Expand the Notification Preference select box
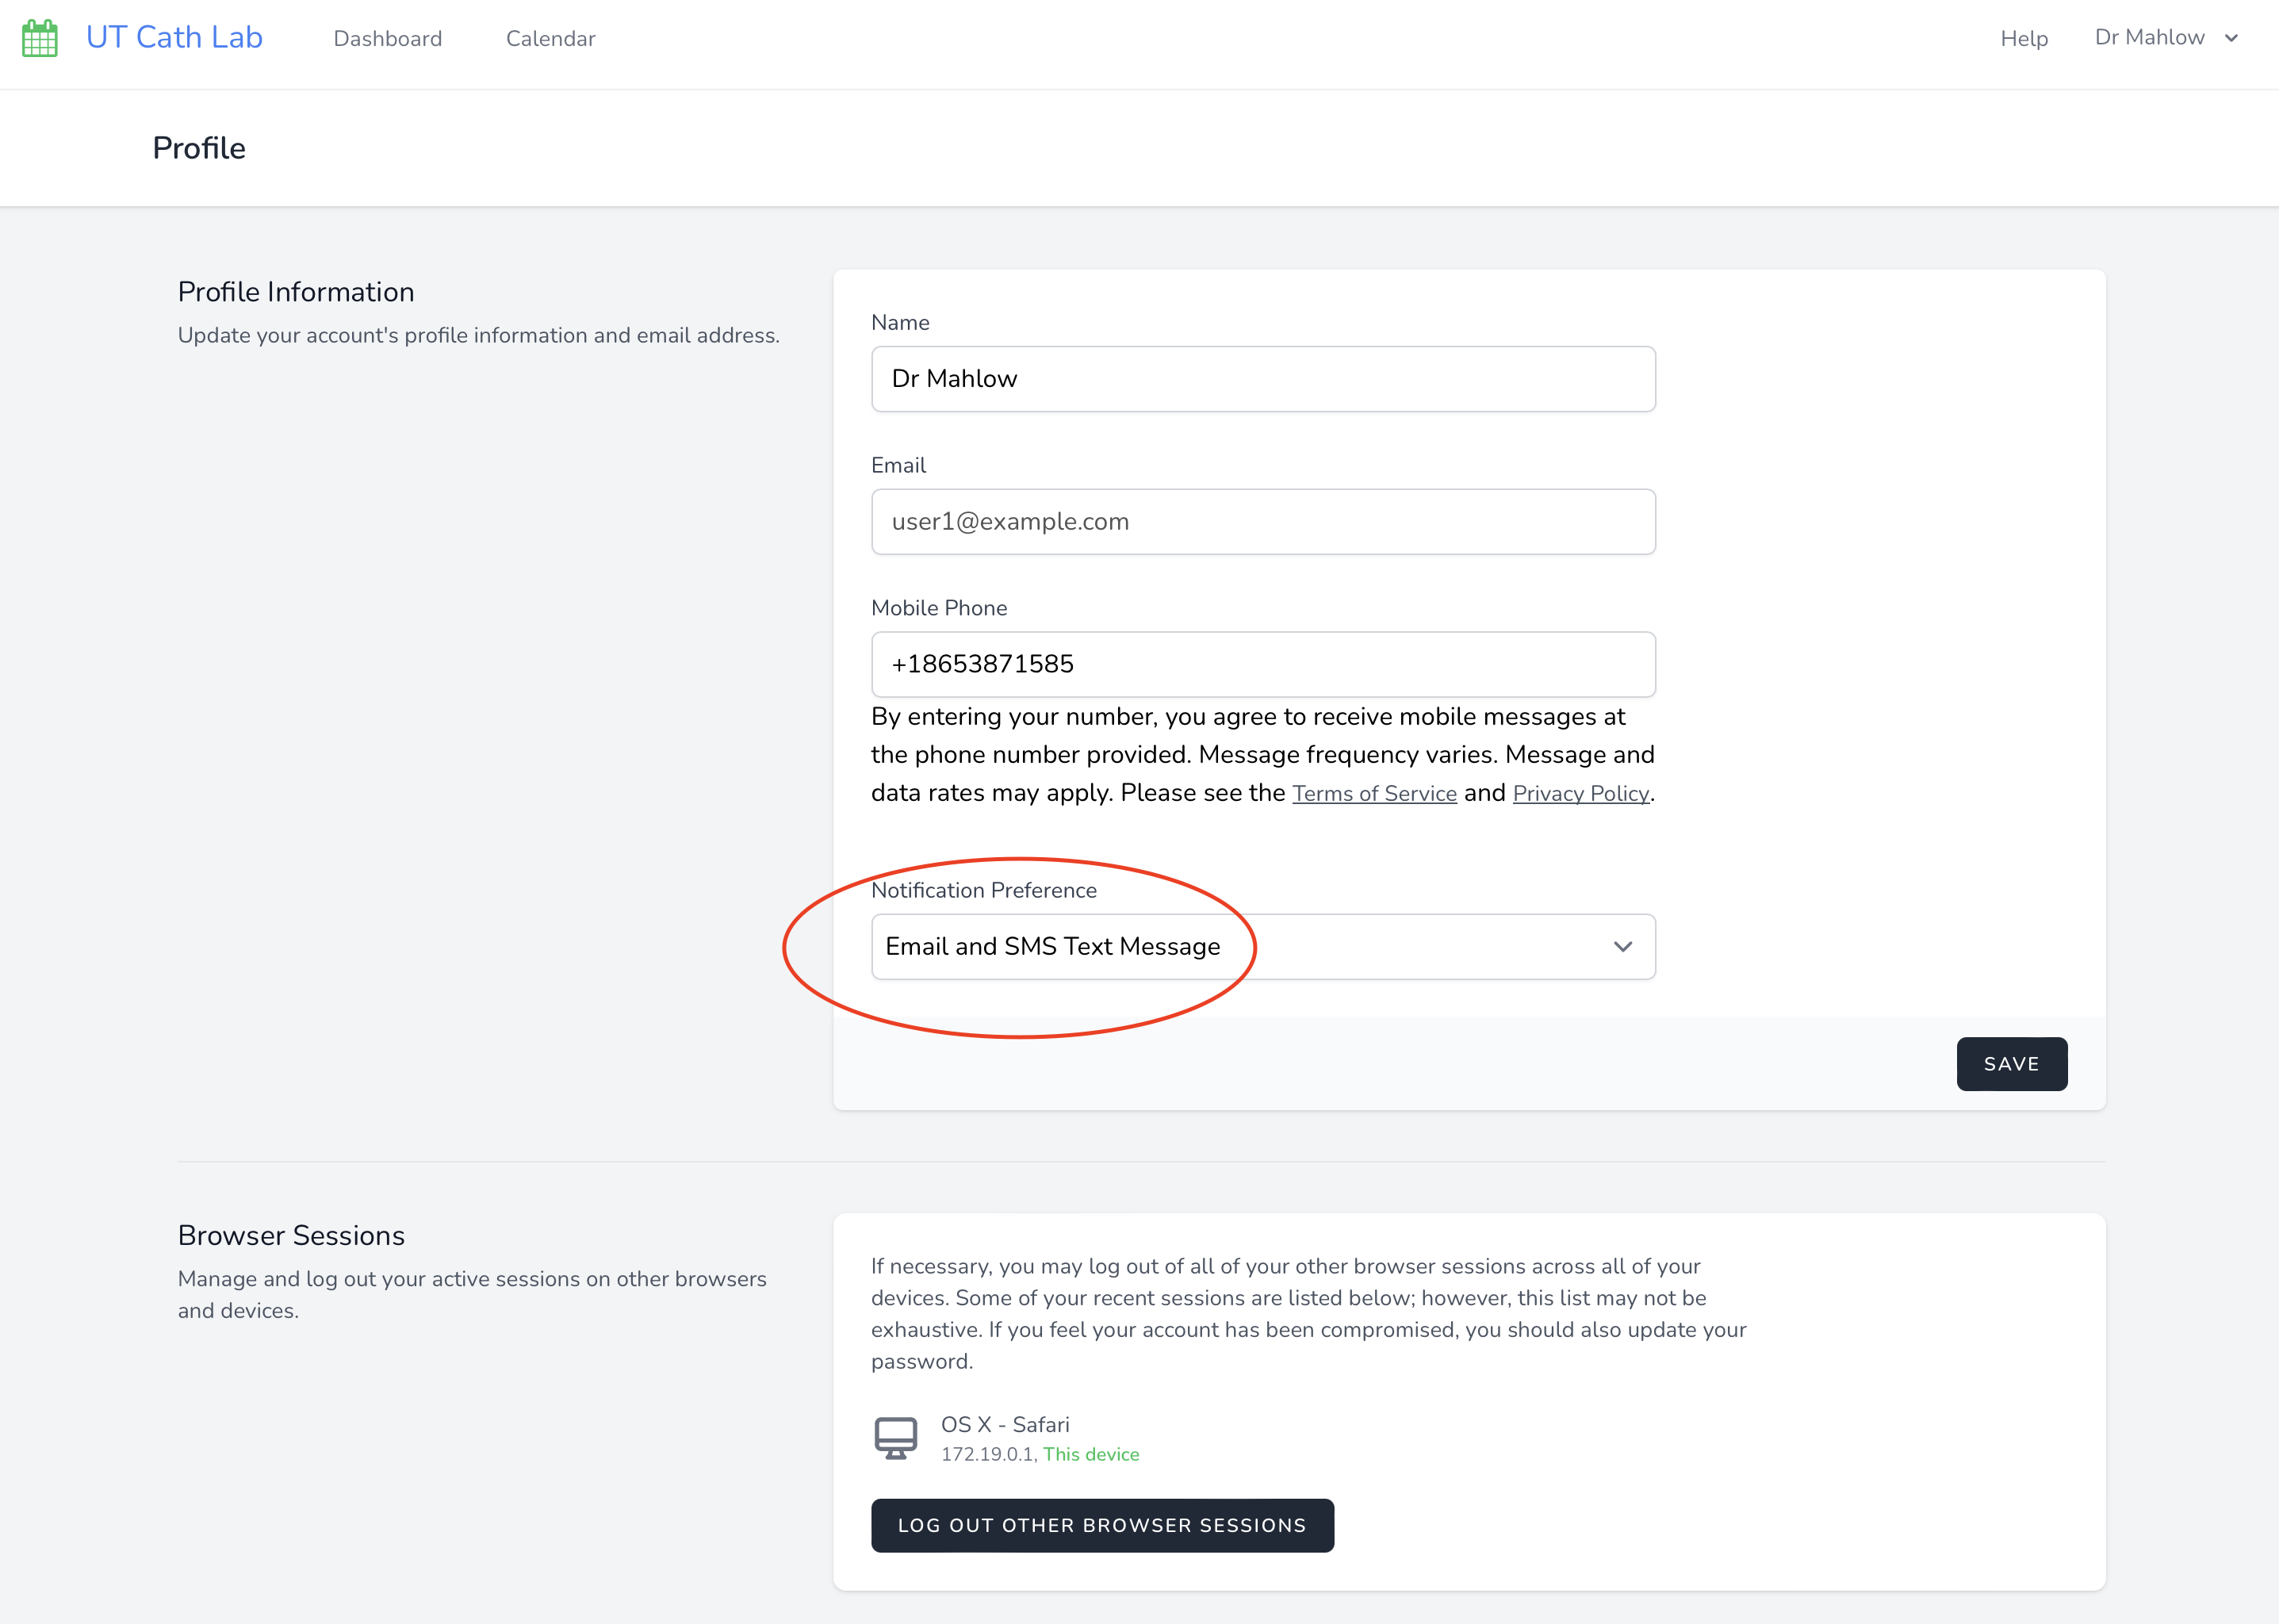 [x=1262, y=946]
